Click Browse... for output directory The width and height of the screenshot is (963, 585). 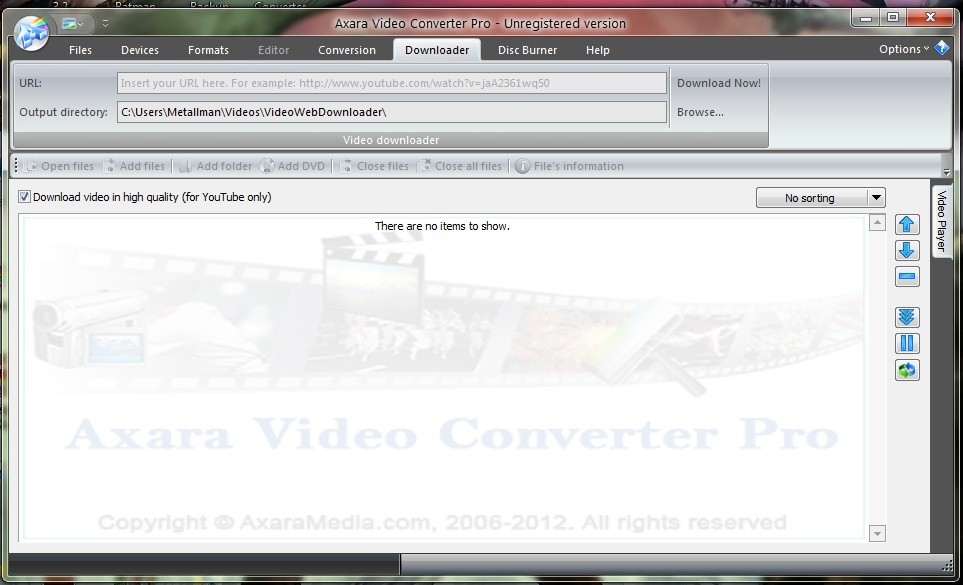pyautogui.click(x=700, y=112)
